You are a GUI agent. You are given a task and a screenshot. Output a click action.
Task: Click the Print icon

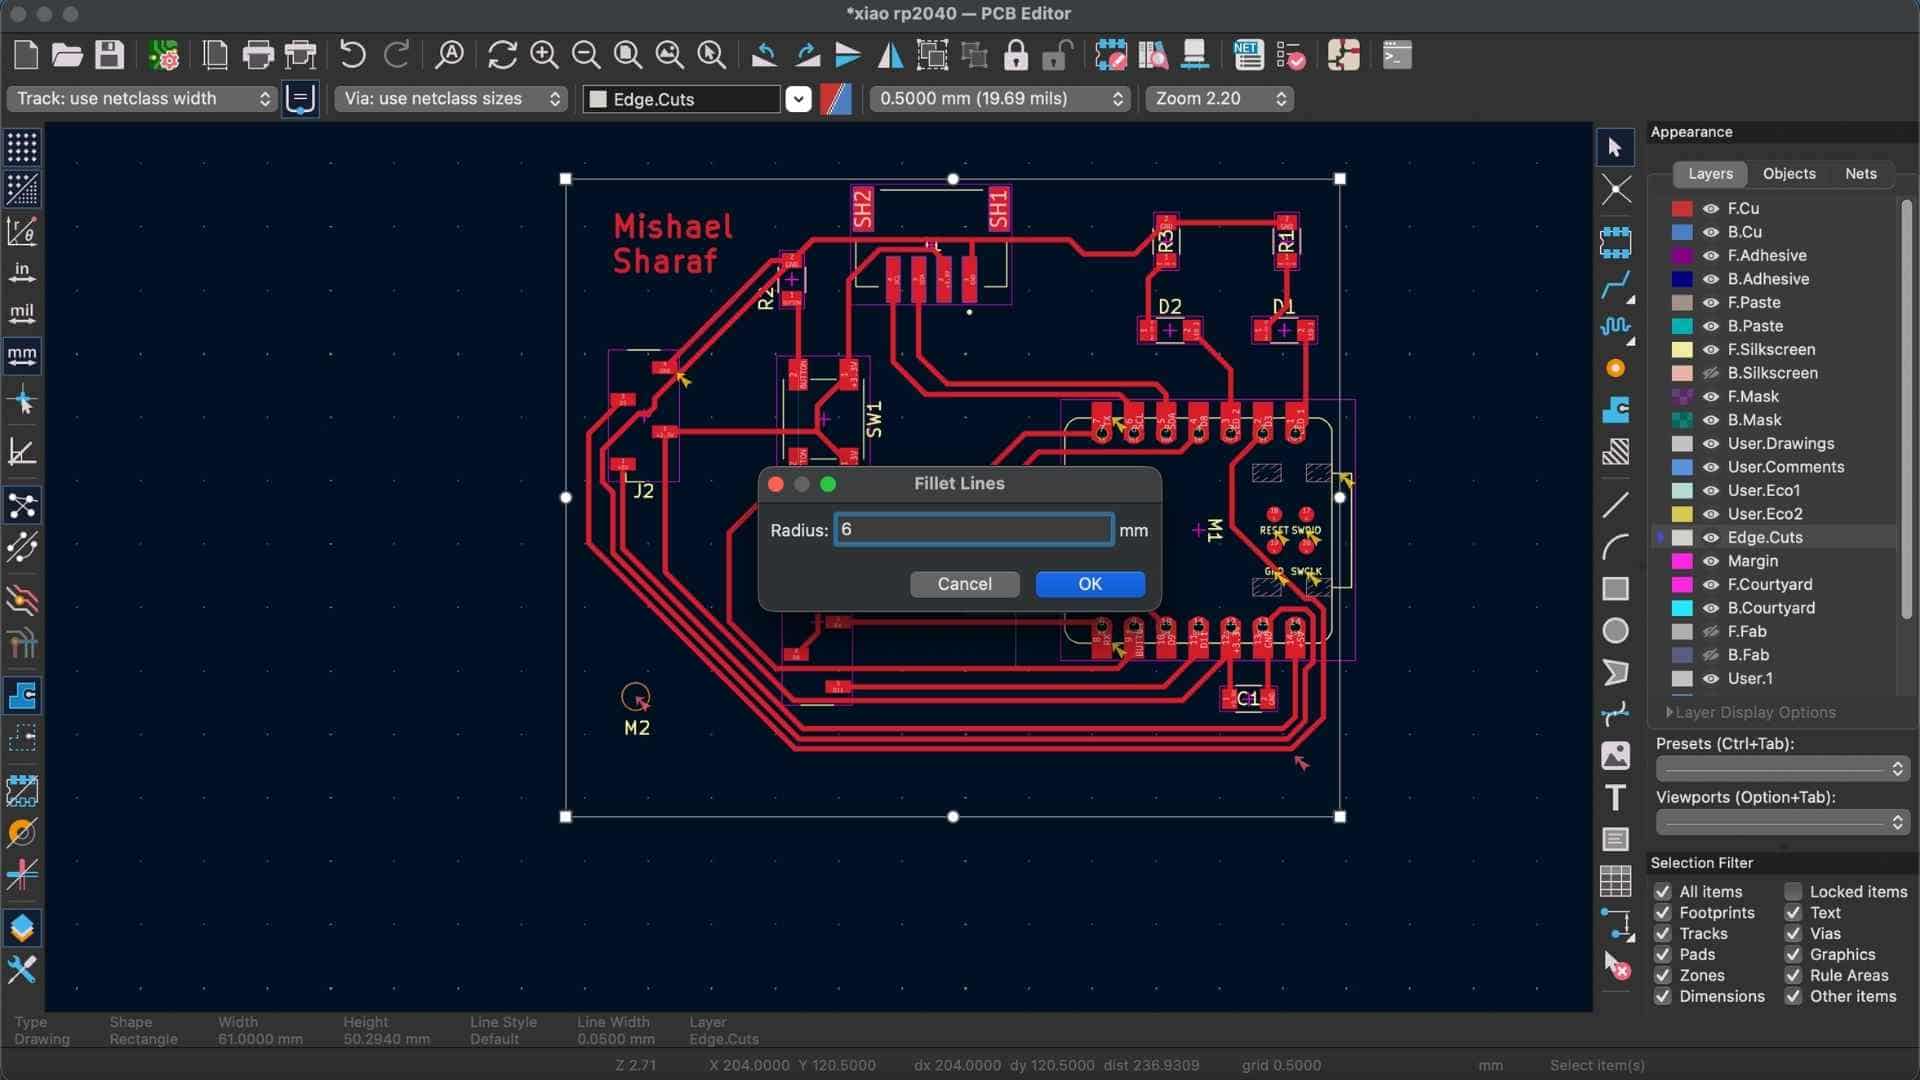click(257, 55)
